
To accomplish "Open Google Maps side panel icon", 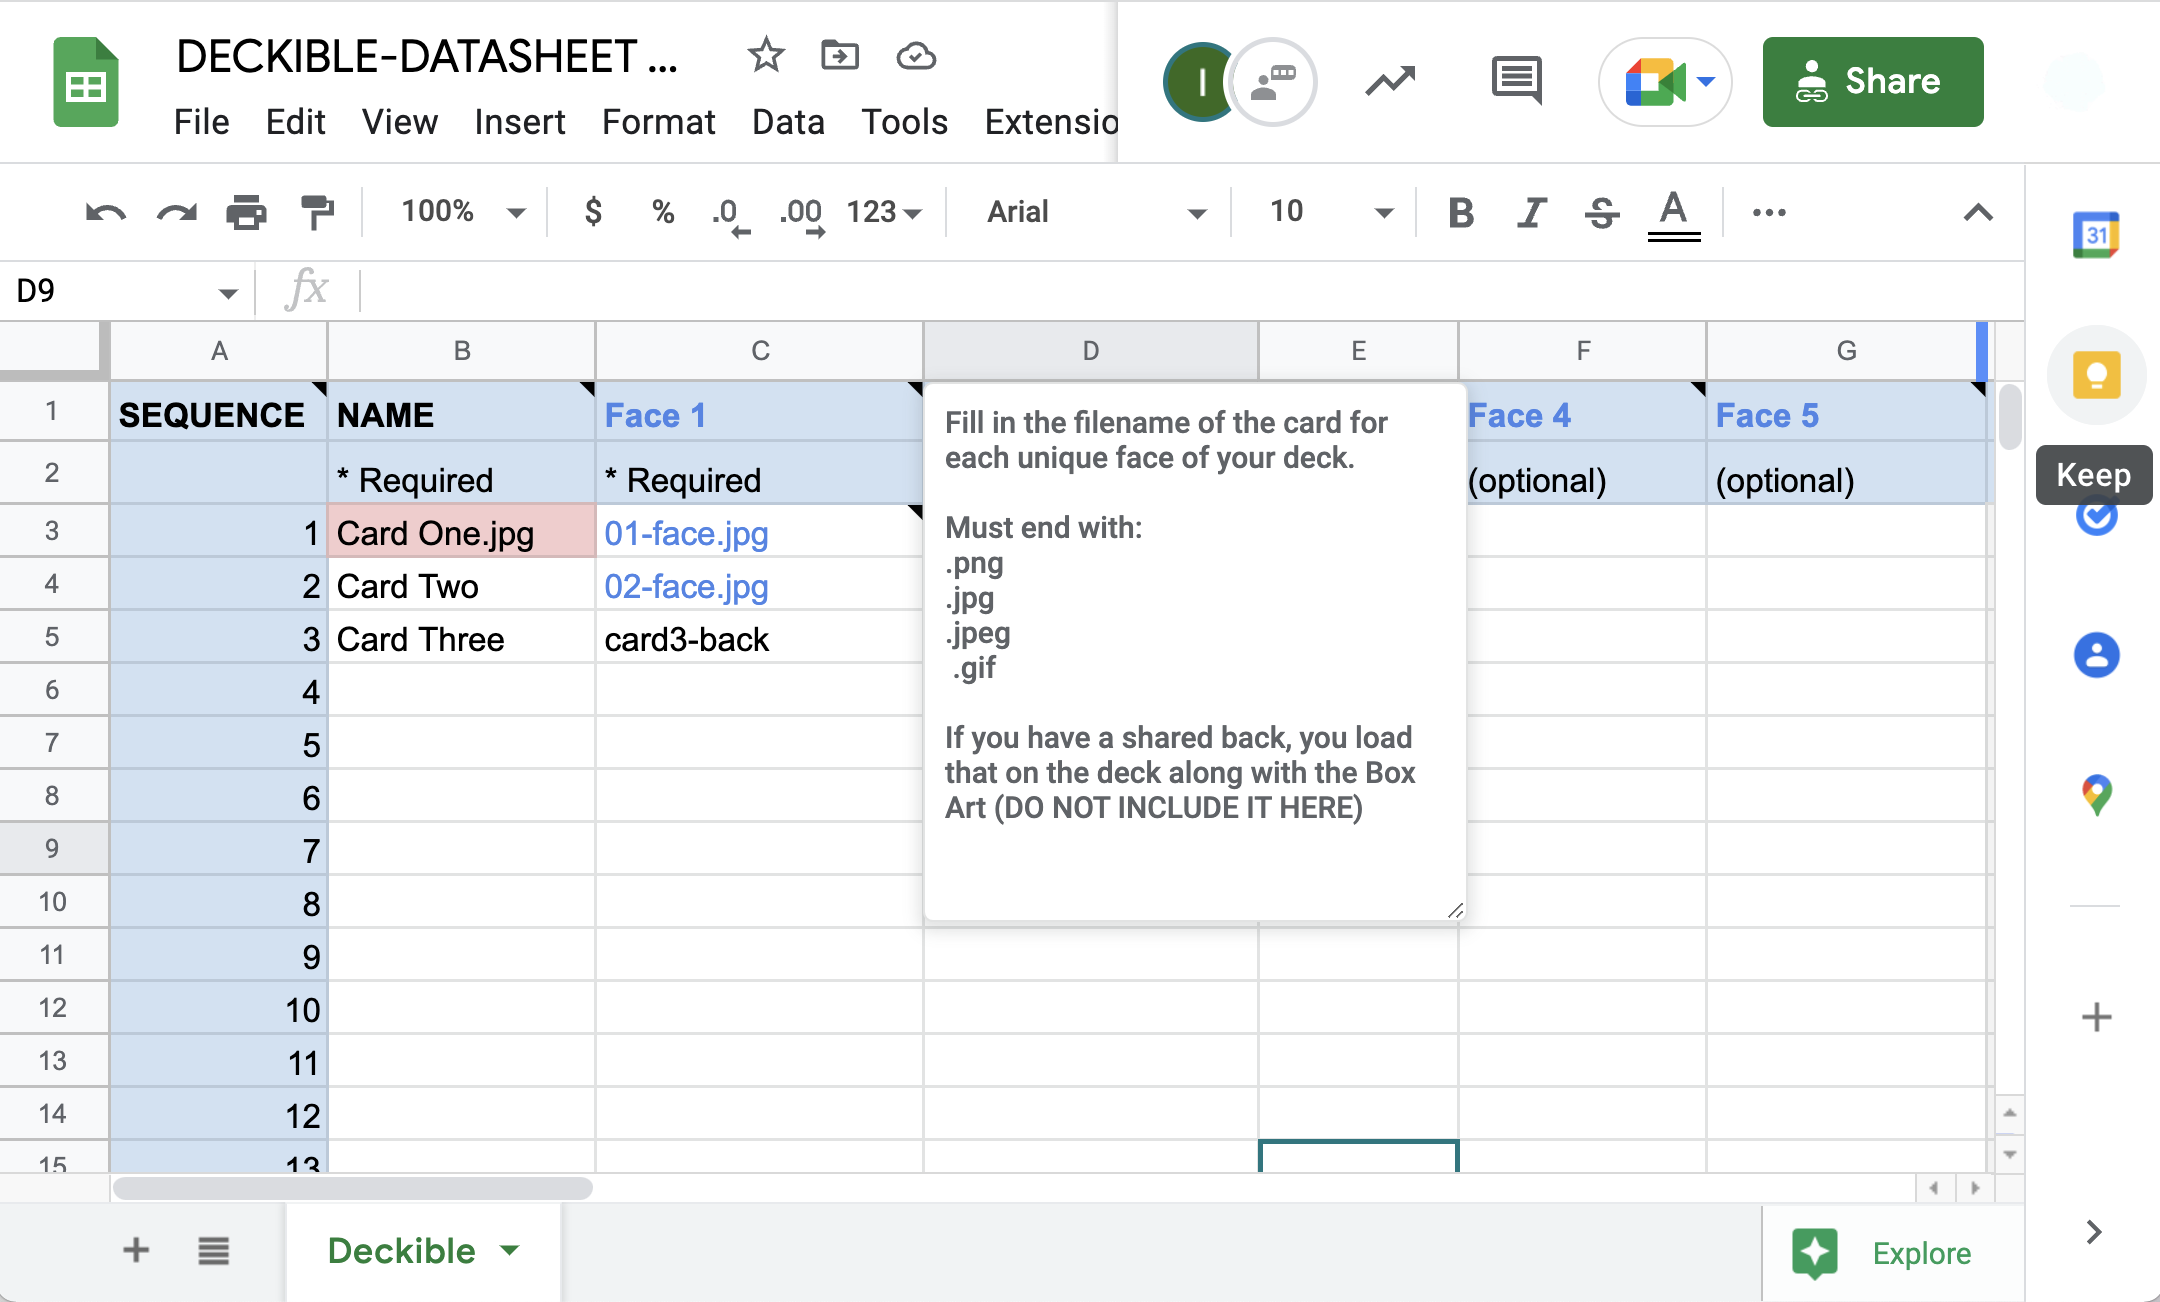I will [x=2096, y=796].
